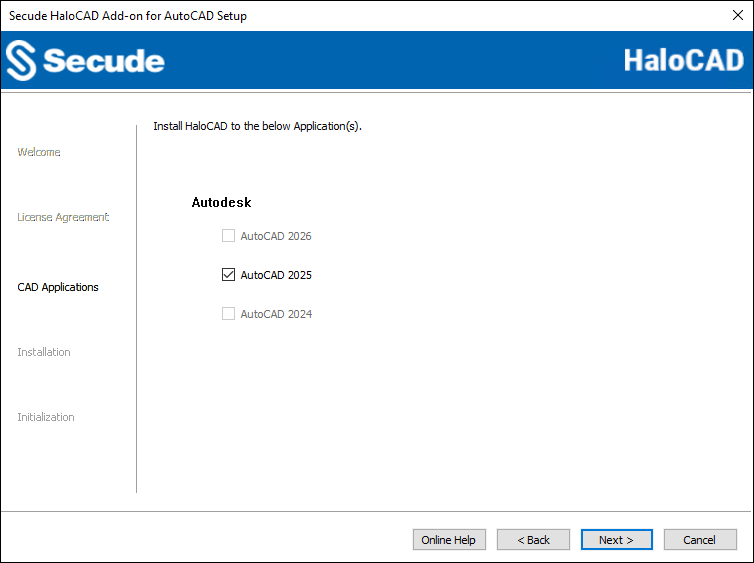Tick the AutoCAD 2026 checkbox
754x563 pixels.
(228, 236)
